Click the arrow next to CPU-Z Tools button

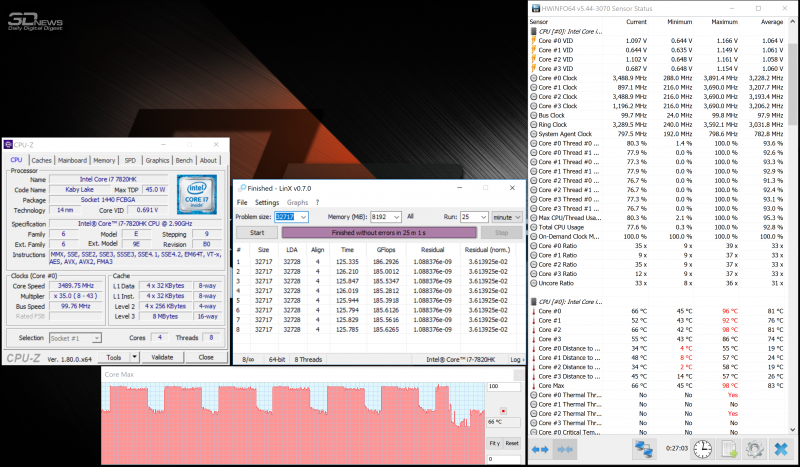tap(134, 357)
